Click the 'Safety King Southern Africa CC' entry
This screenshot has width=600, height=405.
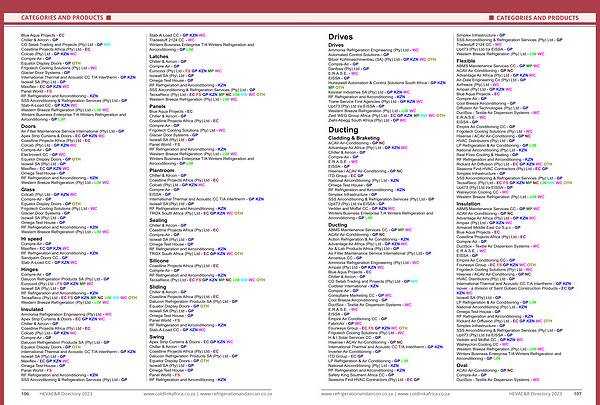(361, 375)
